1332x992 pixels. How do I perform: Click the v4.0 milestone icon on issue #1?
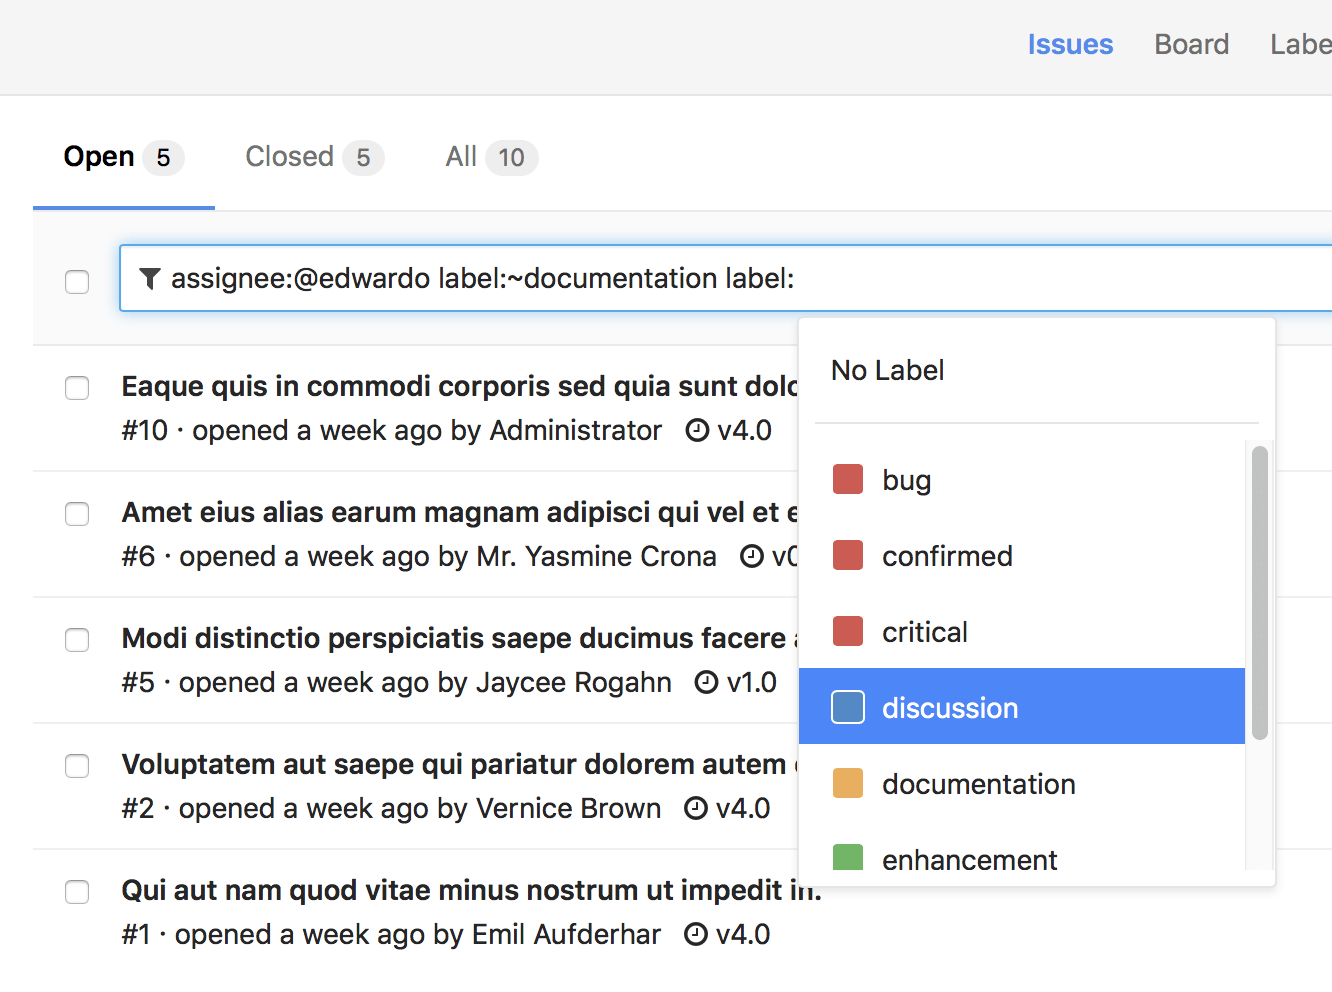point(697,933)
